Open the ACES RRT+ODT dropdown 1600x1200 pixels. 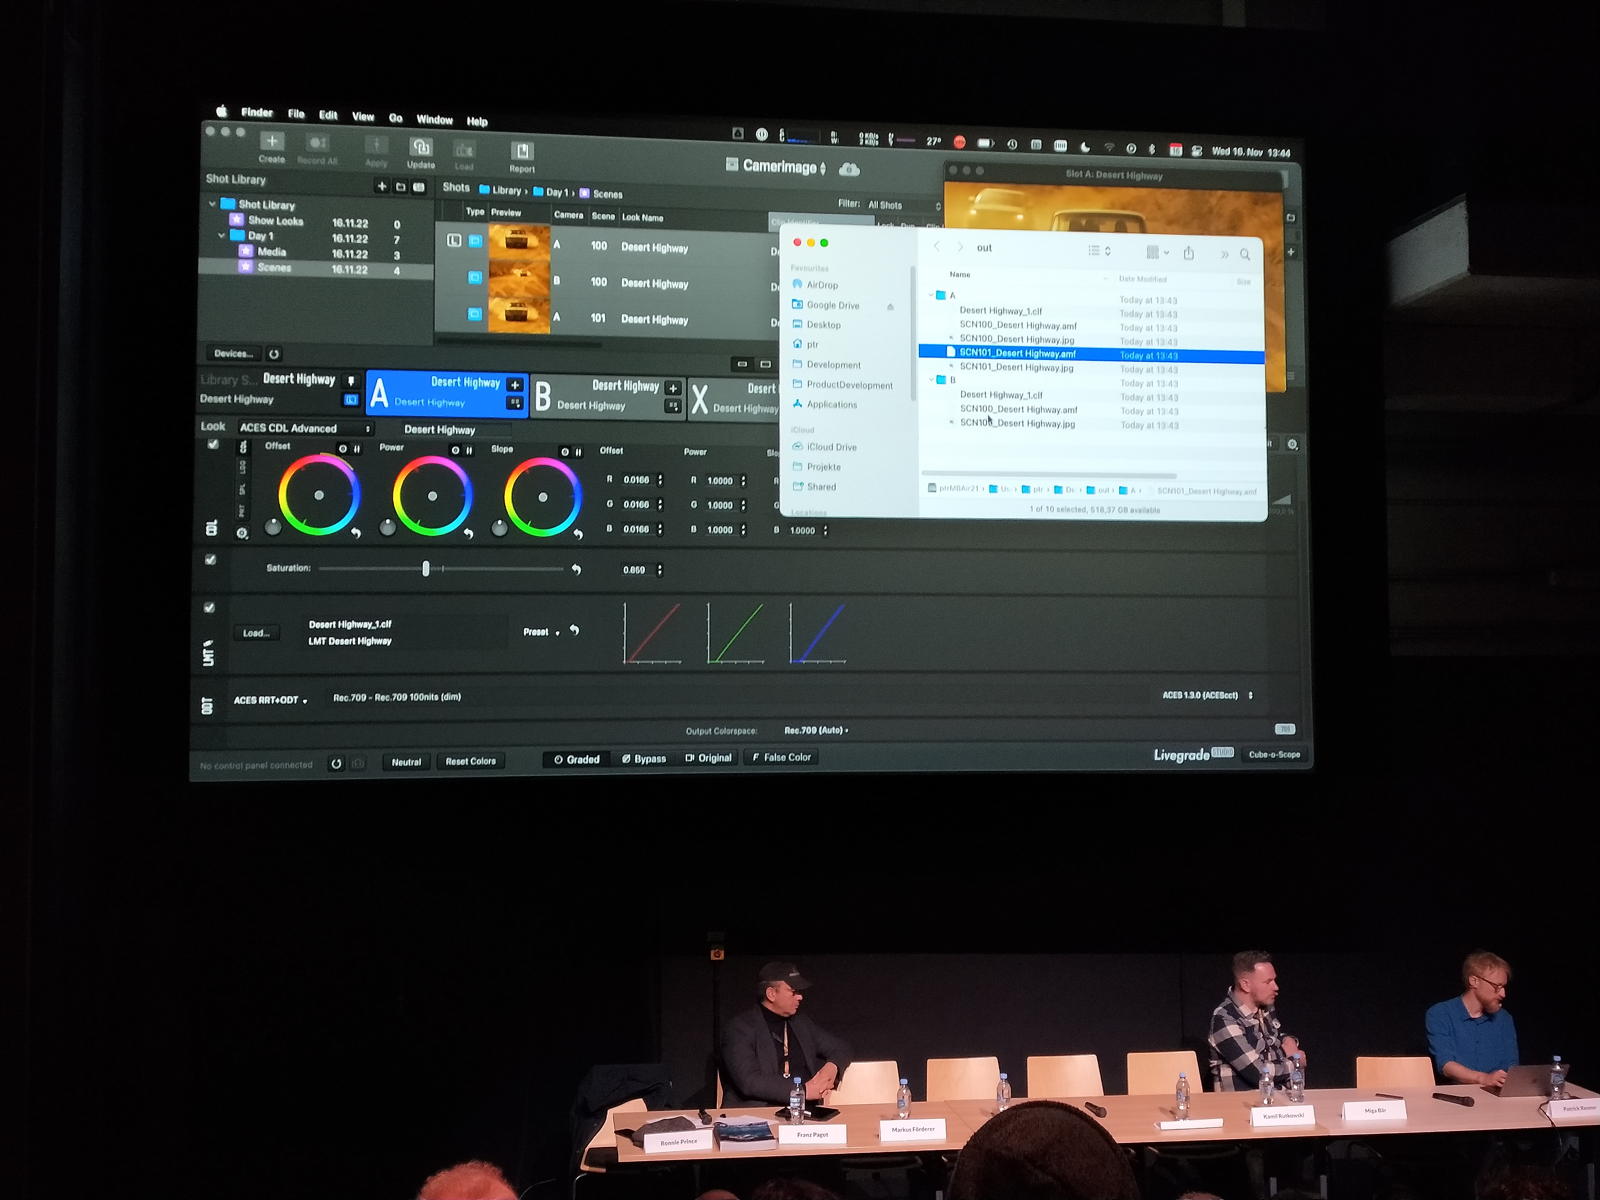(270, 700)
